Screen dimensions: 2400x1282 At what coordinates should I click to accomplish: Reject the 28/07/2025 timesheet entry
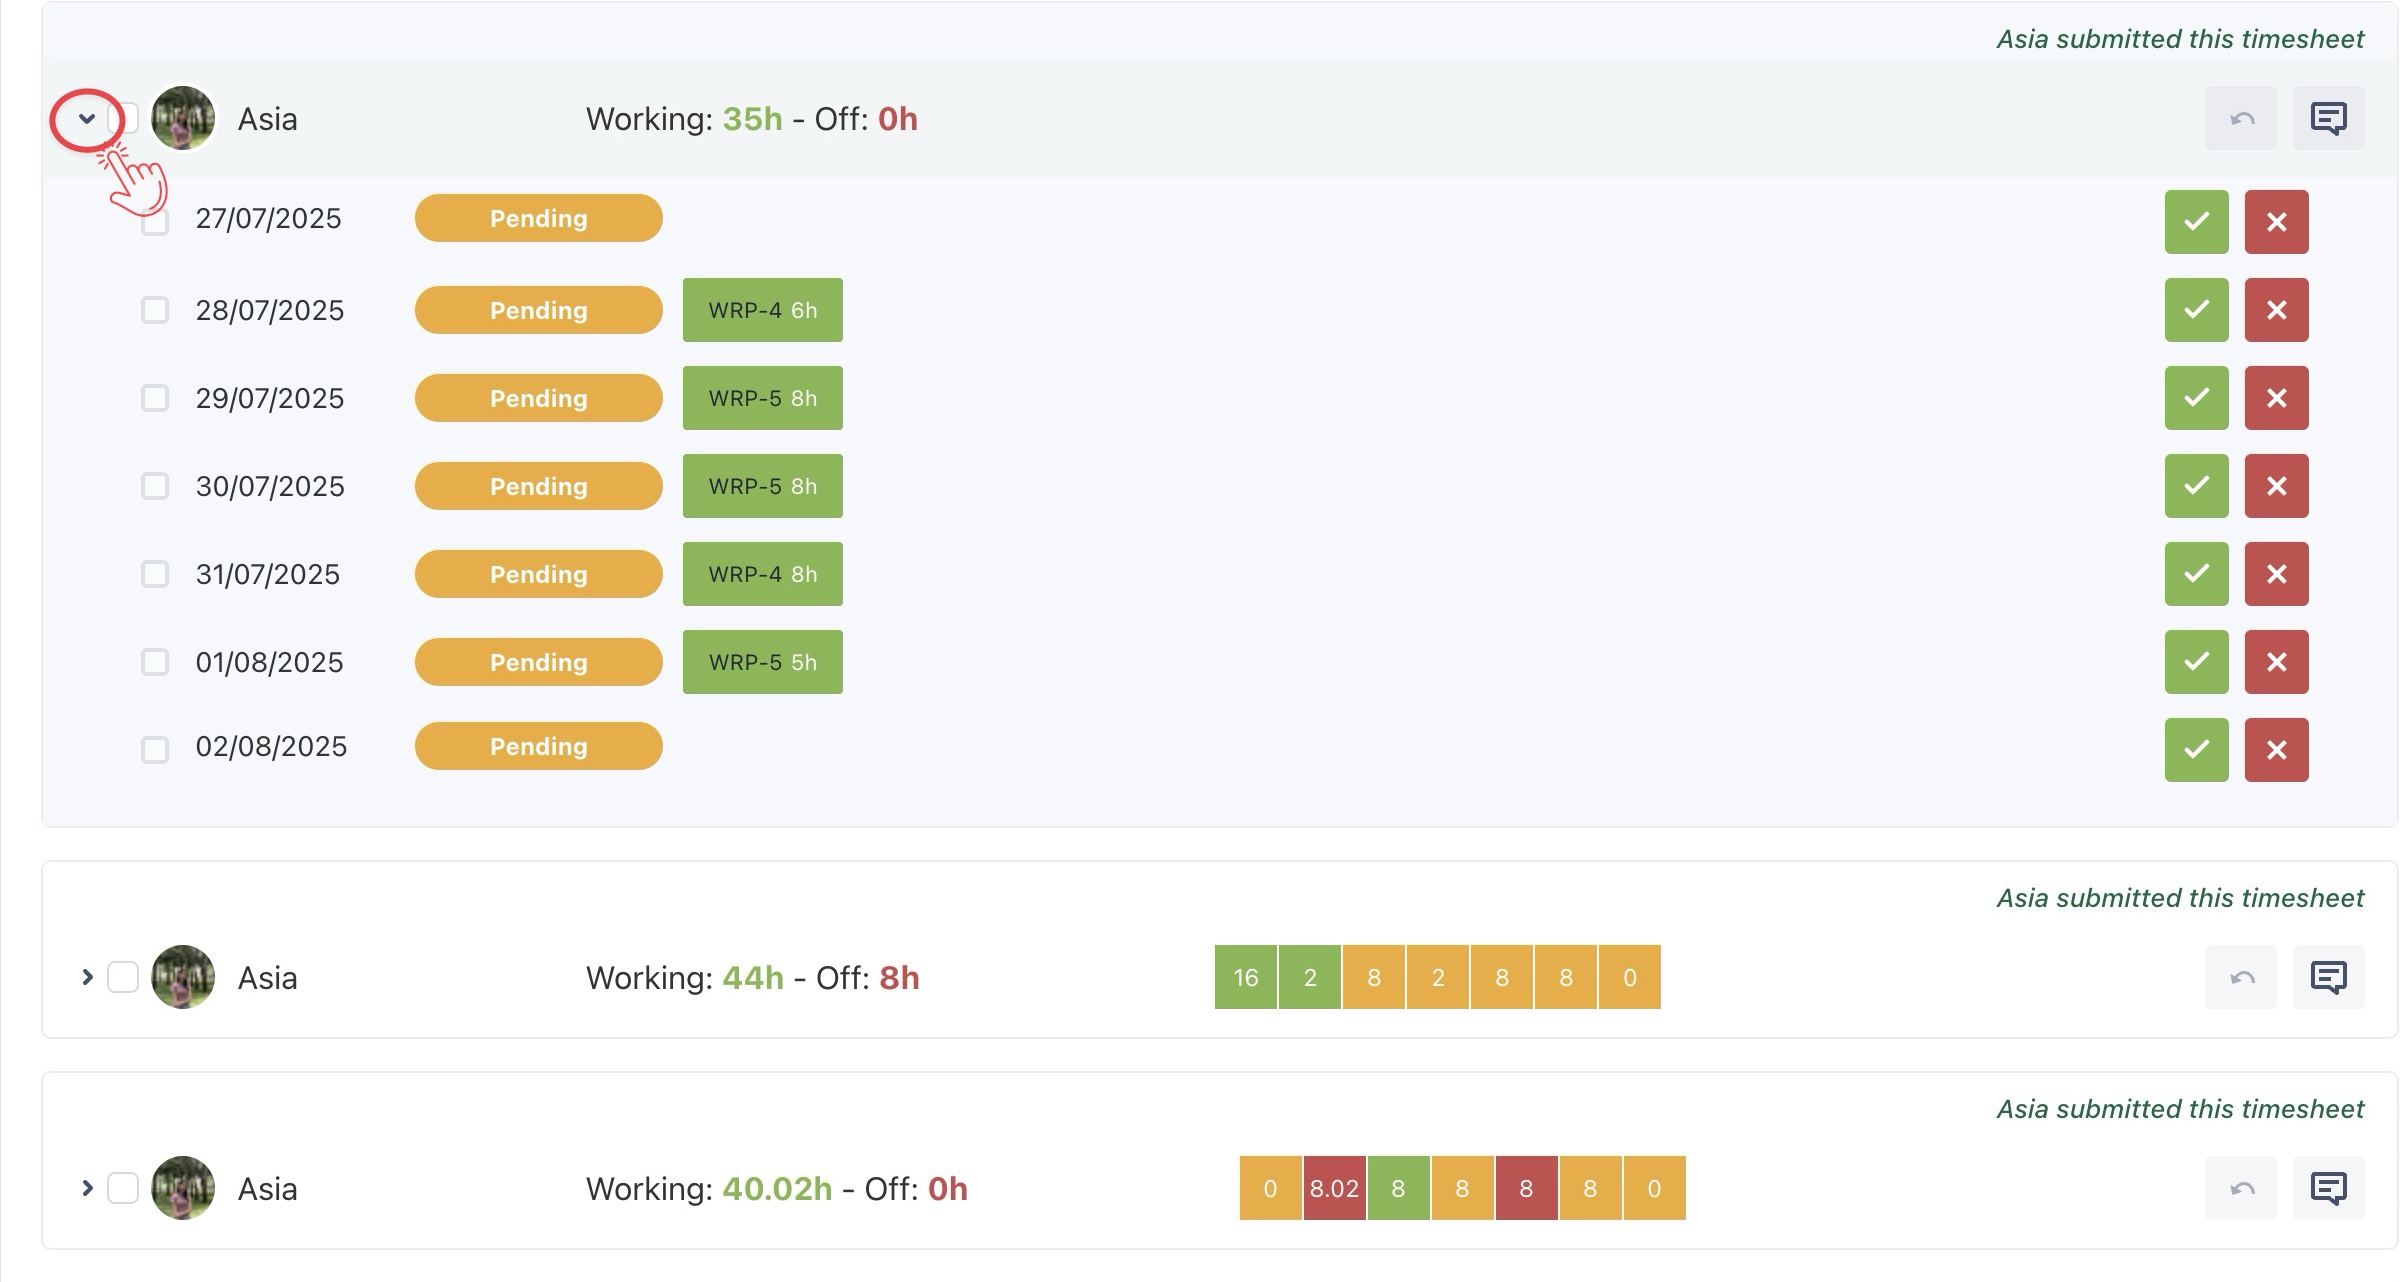coord(2276,310)
